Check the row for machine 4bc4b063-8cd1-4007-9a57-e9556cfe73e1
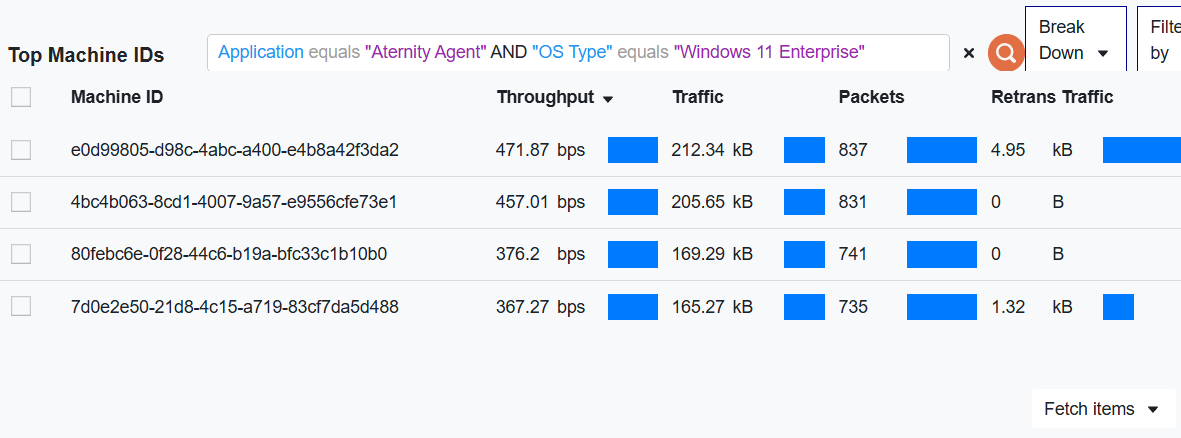 21,202
